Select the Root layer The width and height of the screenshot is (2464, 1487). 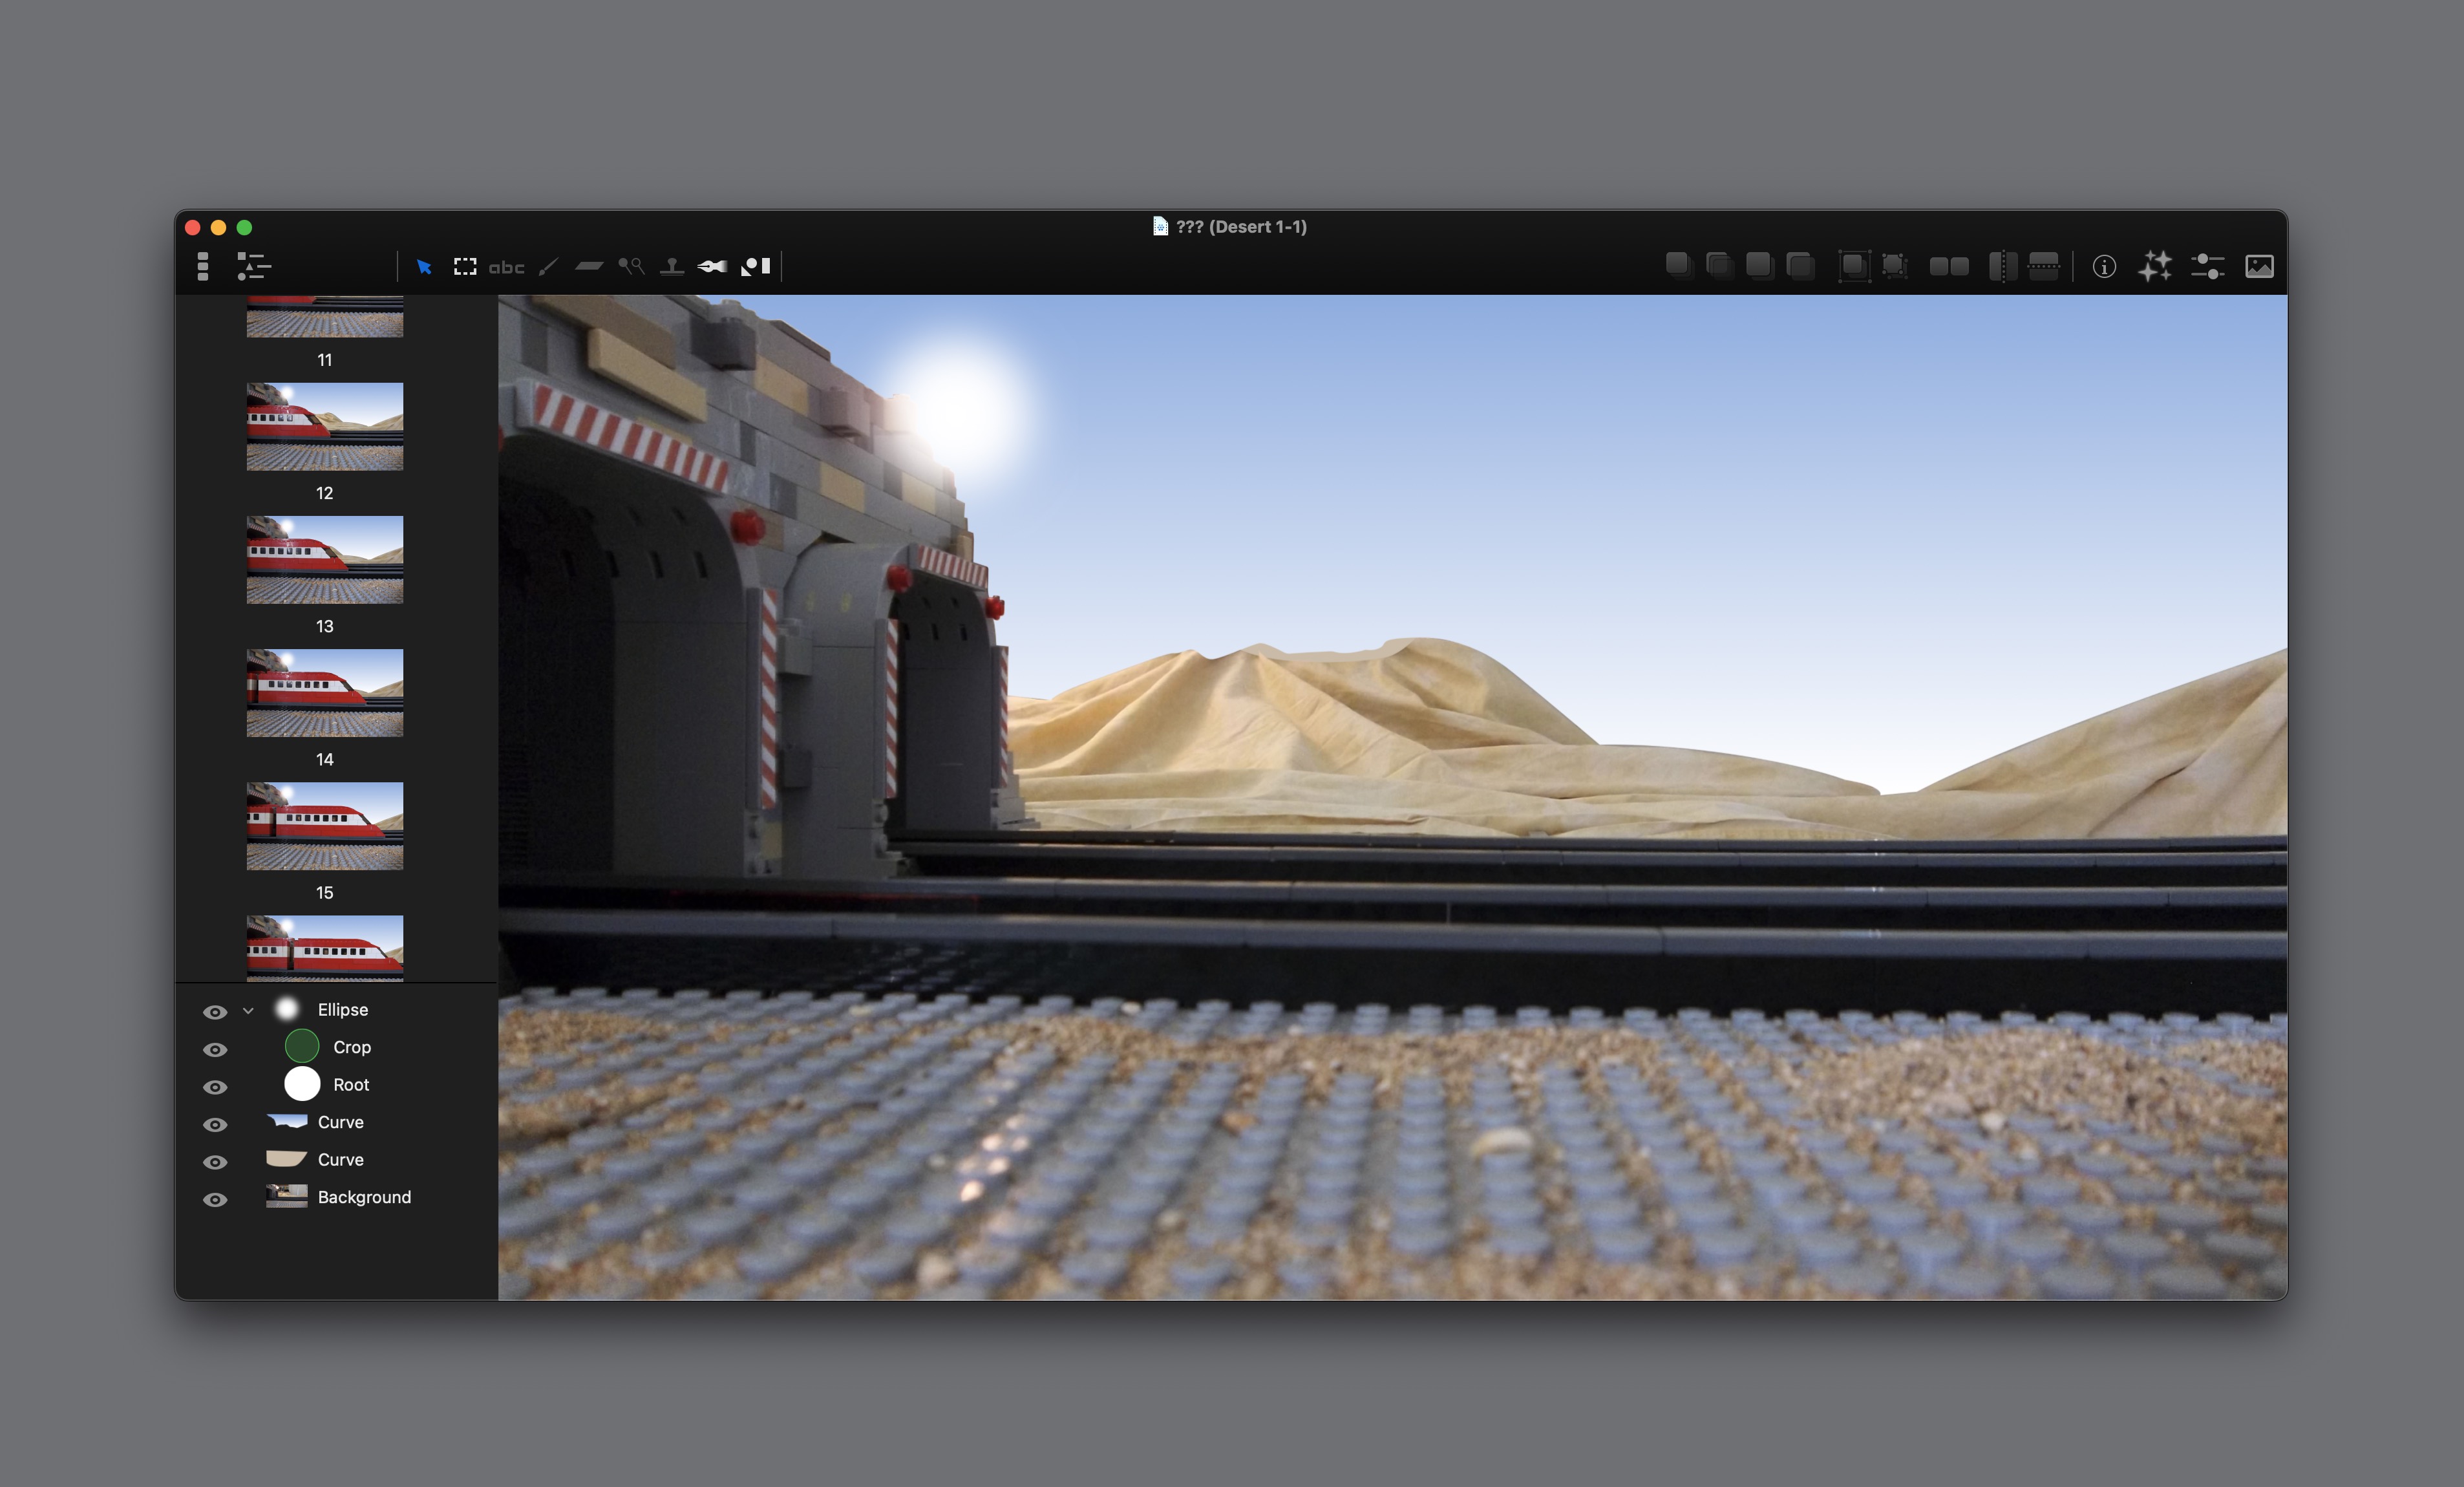coord(351,1085)
